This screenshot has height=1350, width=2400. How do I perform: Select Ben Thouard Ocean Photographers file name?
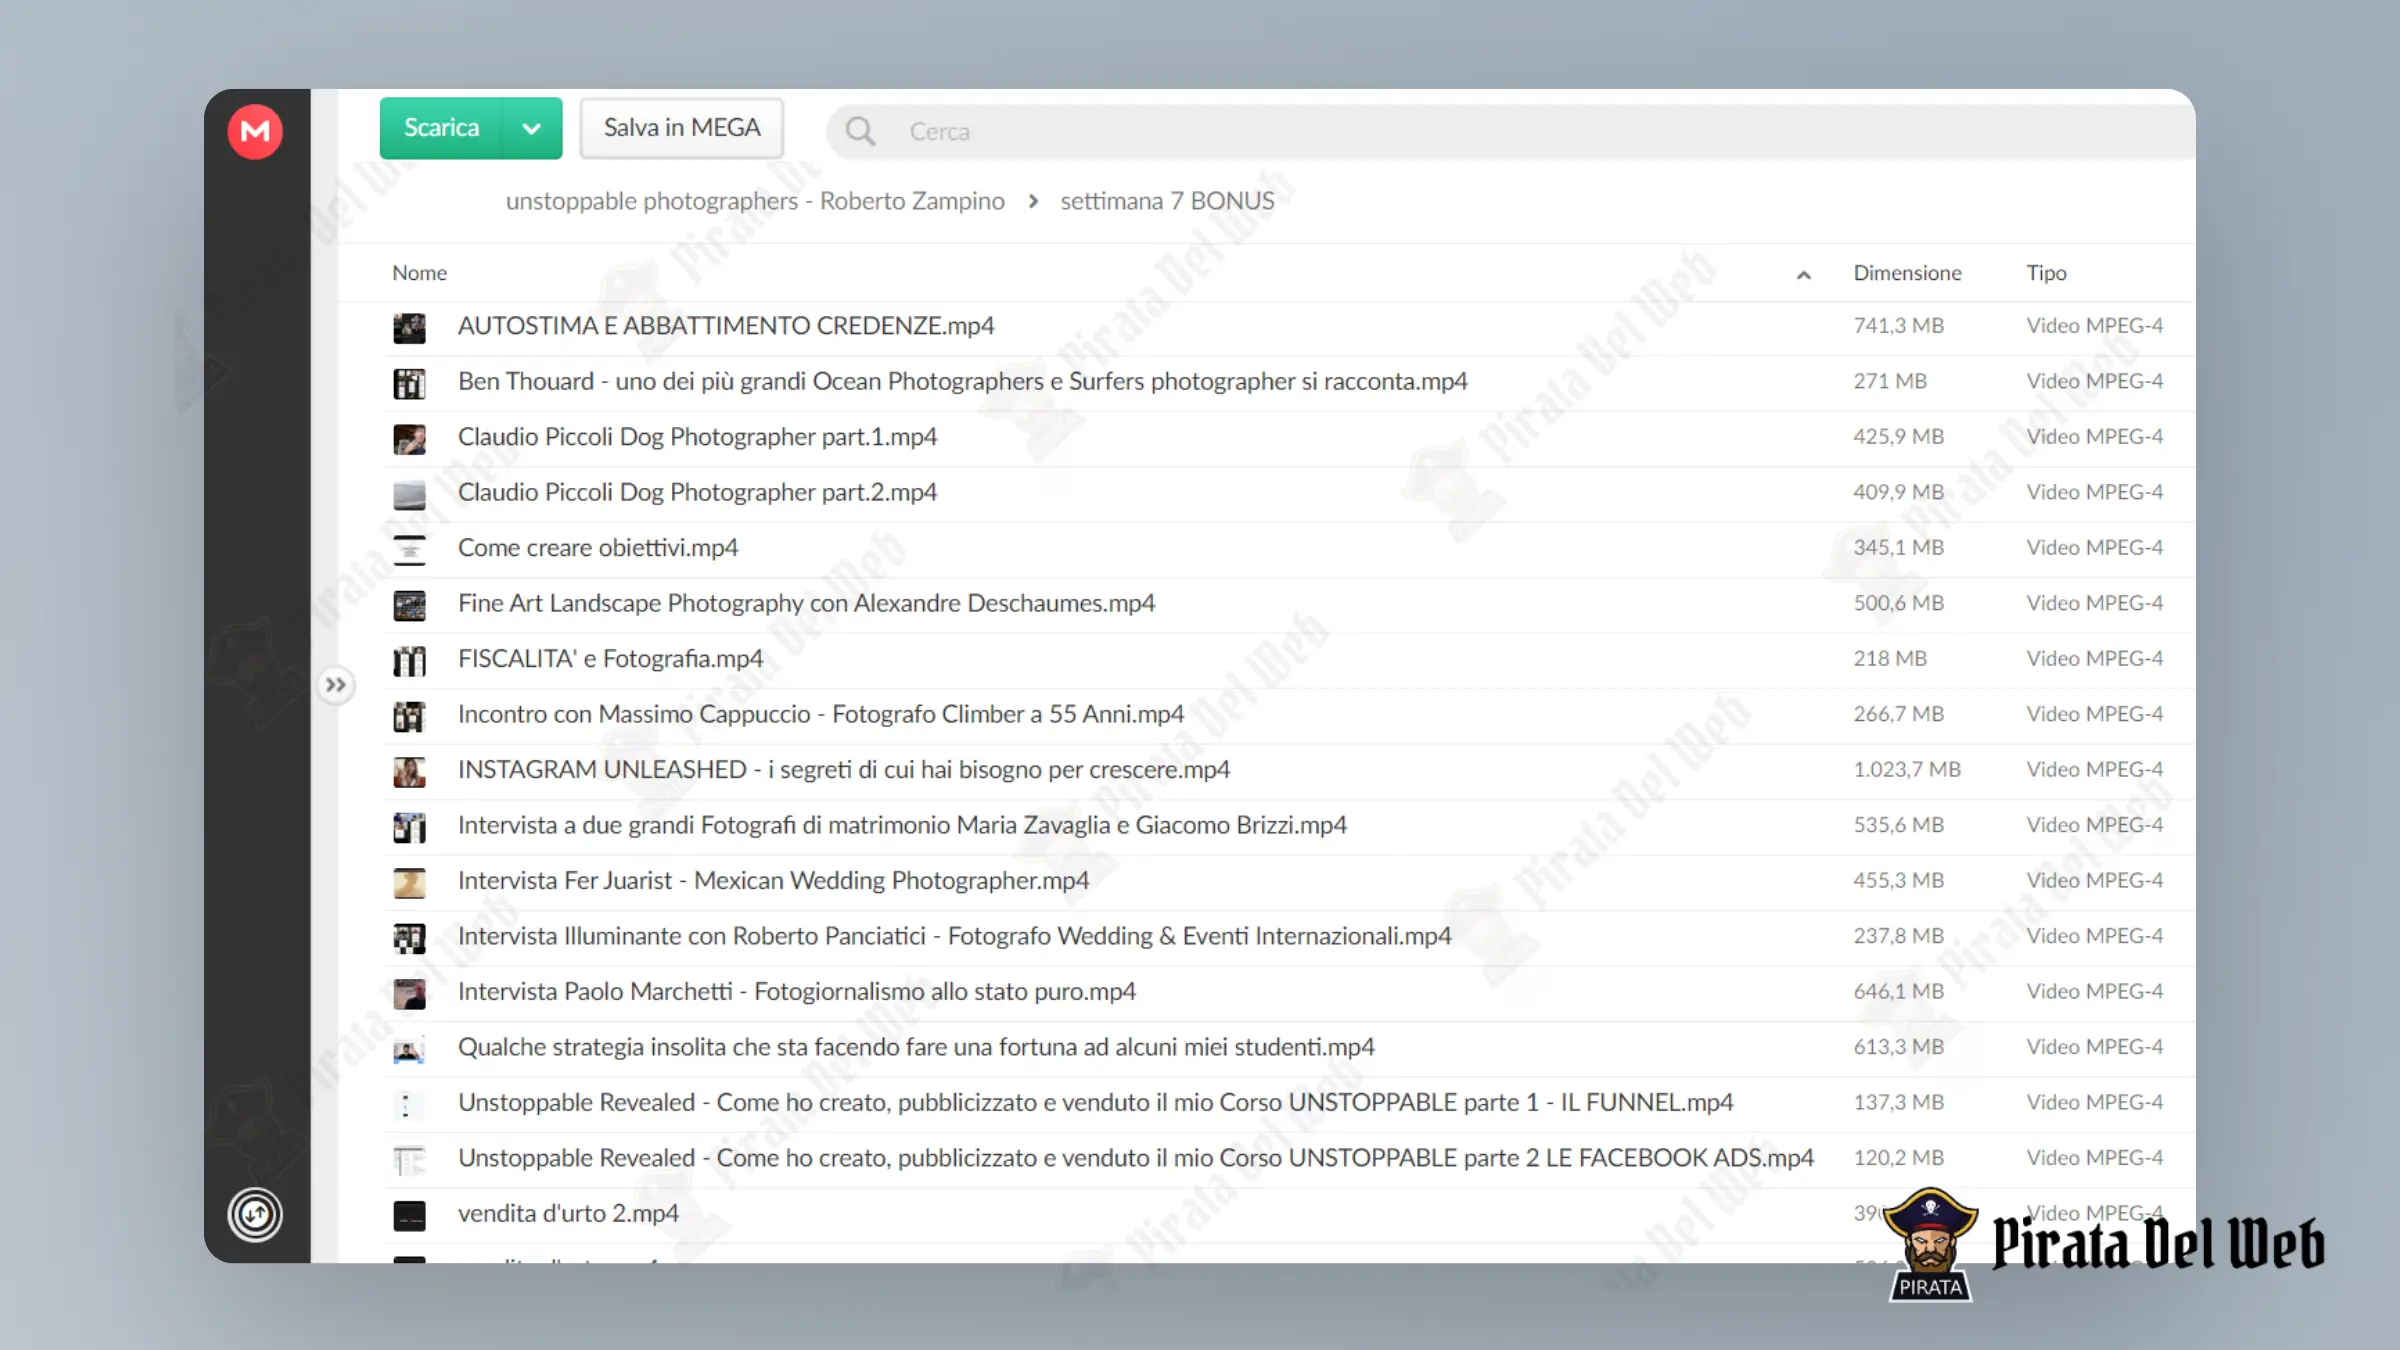point(962,381)
